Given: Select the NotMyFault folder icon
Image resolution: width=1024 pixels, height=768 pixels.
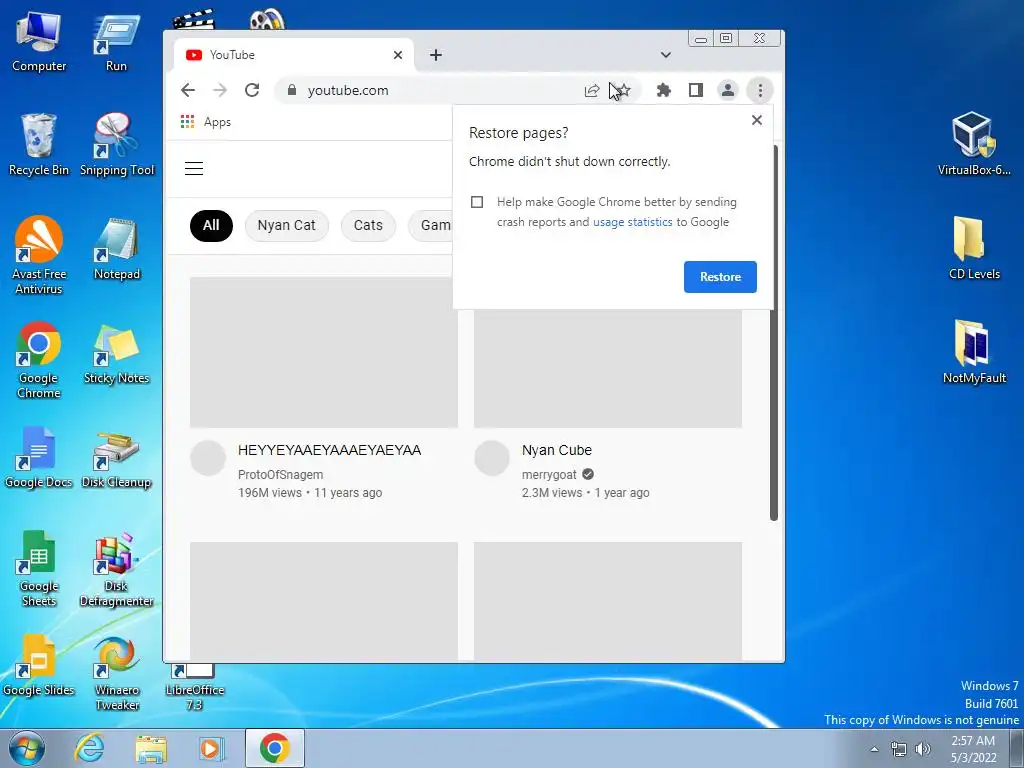Looking at the screenshot, I should tap(974, 353).
